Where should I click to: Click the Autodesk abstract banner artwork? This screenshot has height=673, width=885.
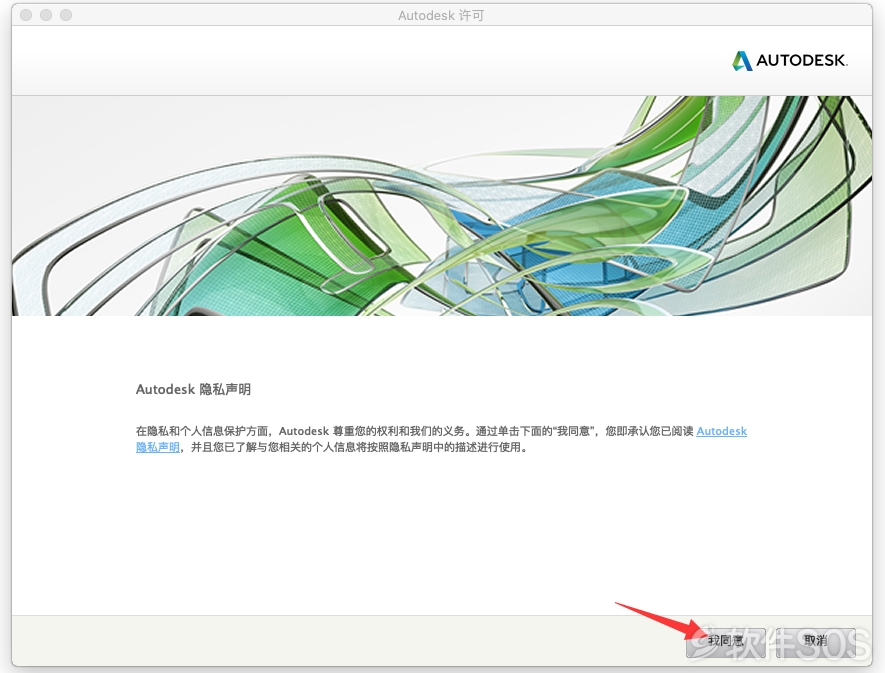coord(442,206)
